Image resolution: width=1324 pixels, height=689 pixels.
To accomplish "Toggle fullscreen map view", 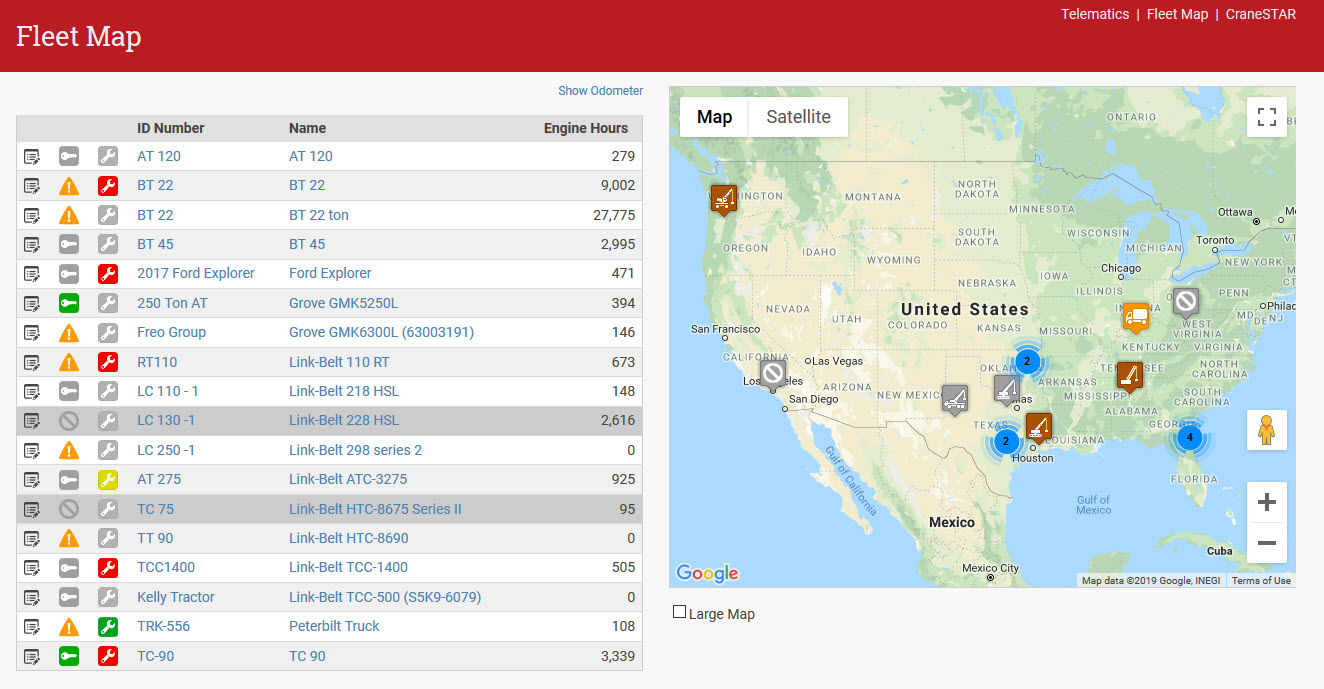I will pos(1267,116).
